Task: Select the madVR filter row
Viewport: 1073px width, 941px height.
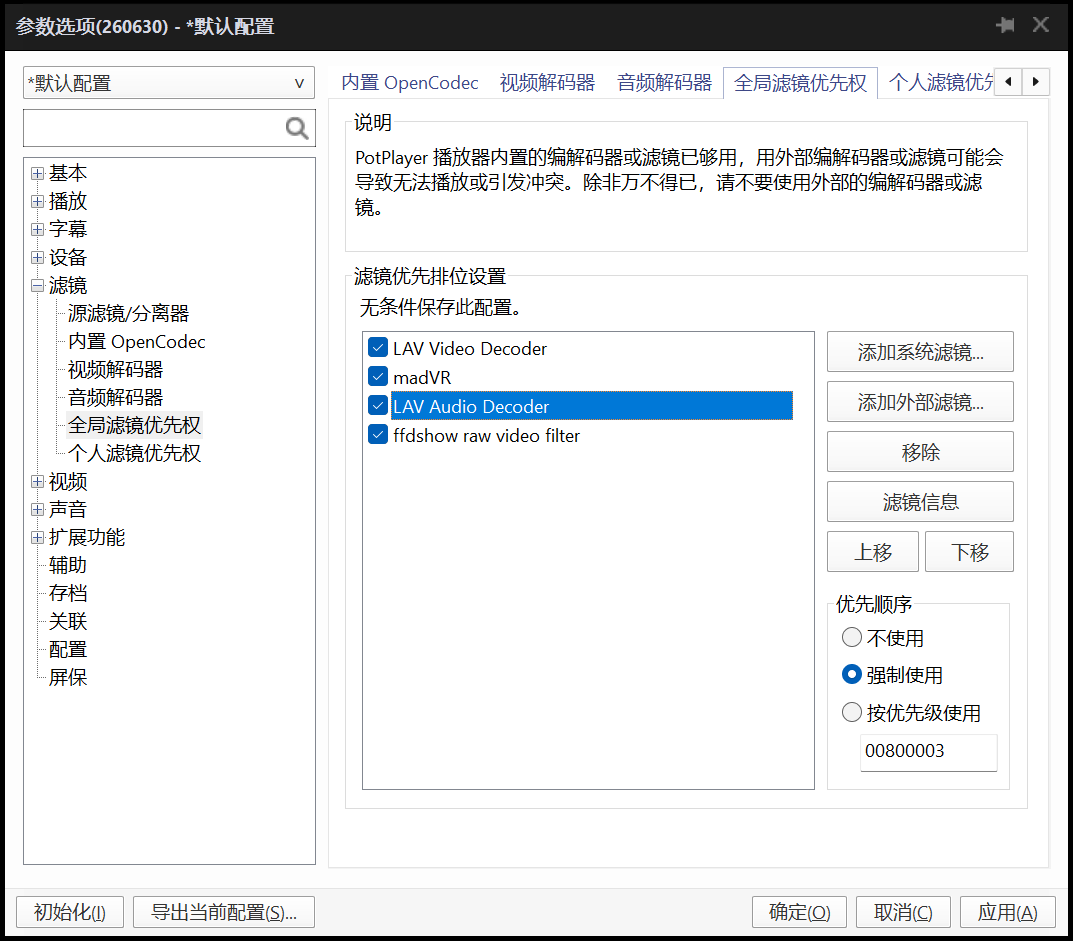Action: pos(422,378)
